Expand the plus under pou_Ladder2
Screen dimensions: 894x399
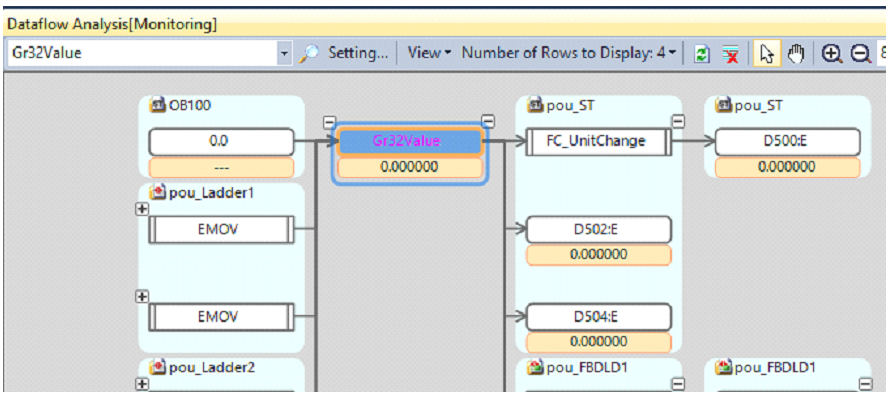(x=141, y=384)
